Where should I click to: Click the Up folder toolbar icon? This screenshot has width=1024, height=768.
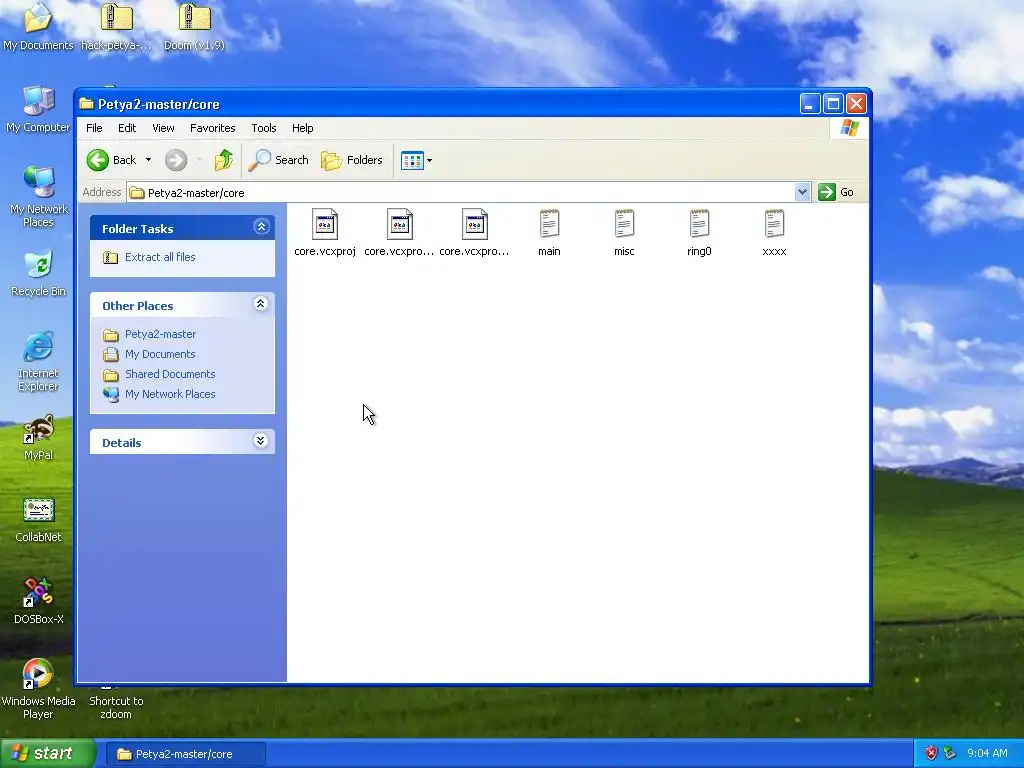(x=223, y=160)
